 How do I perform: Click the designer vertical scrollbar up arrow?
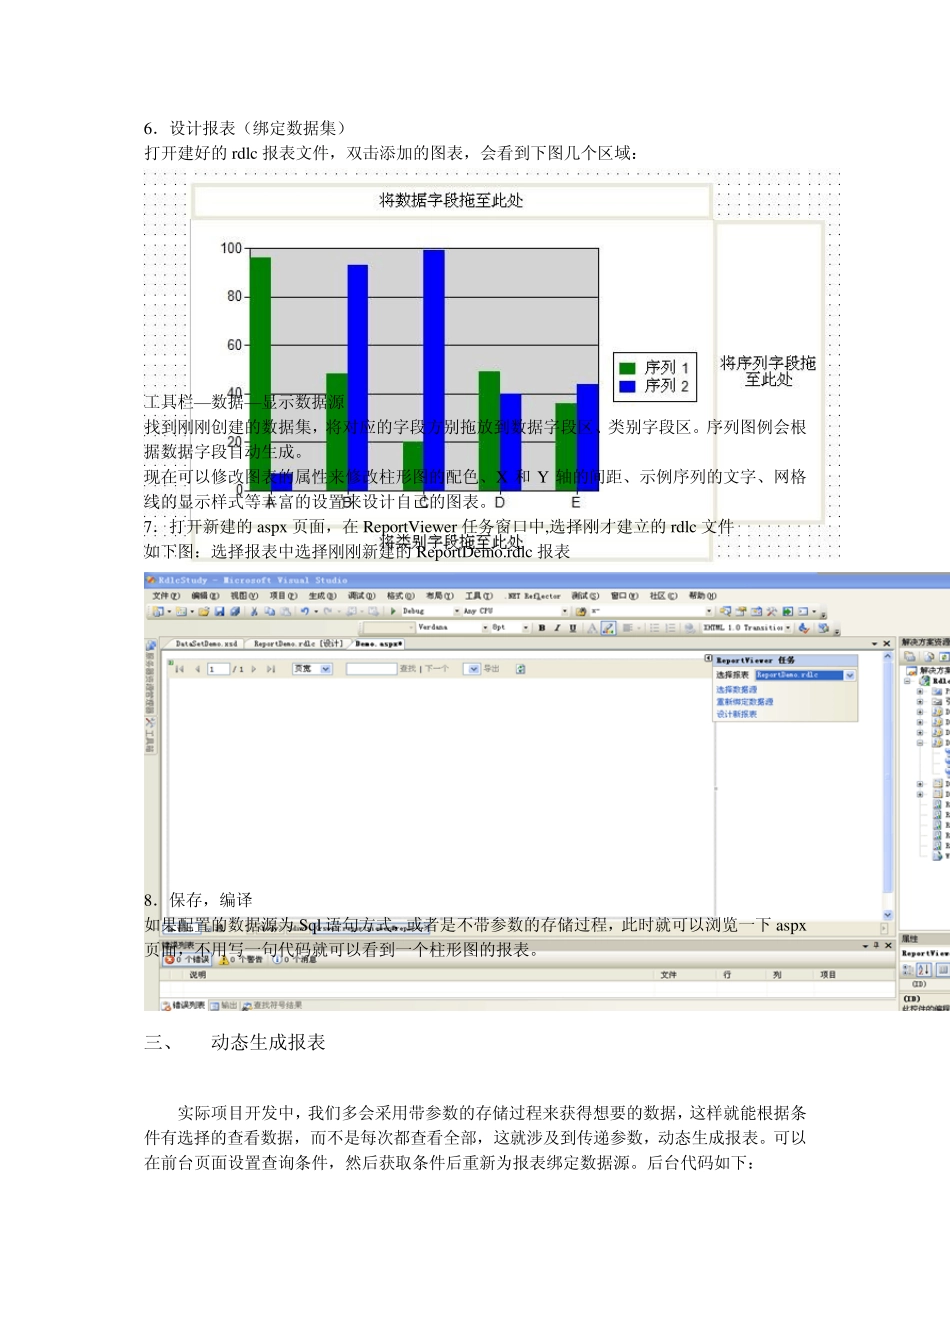pos(887,657)
